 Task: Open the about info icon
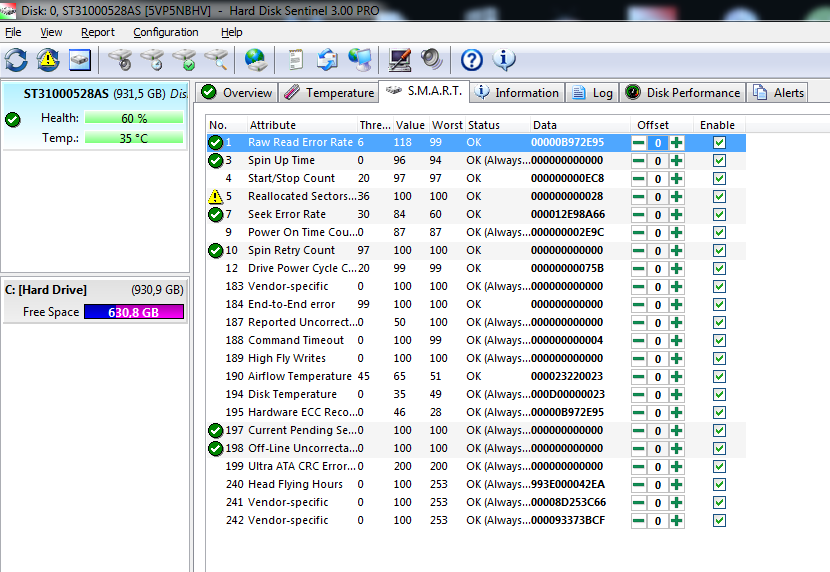[503, 60]
